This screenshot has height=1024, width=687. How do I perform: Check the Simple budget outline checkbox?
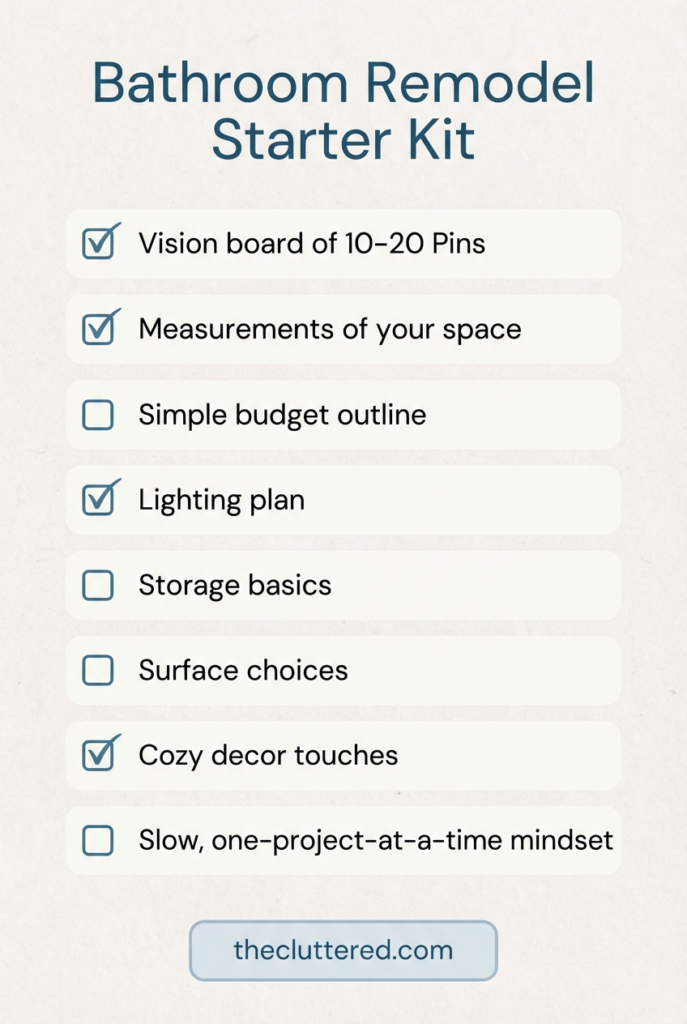click(98, 415)
